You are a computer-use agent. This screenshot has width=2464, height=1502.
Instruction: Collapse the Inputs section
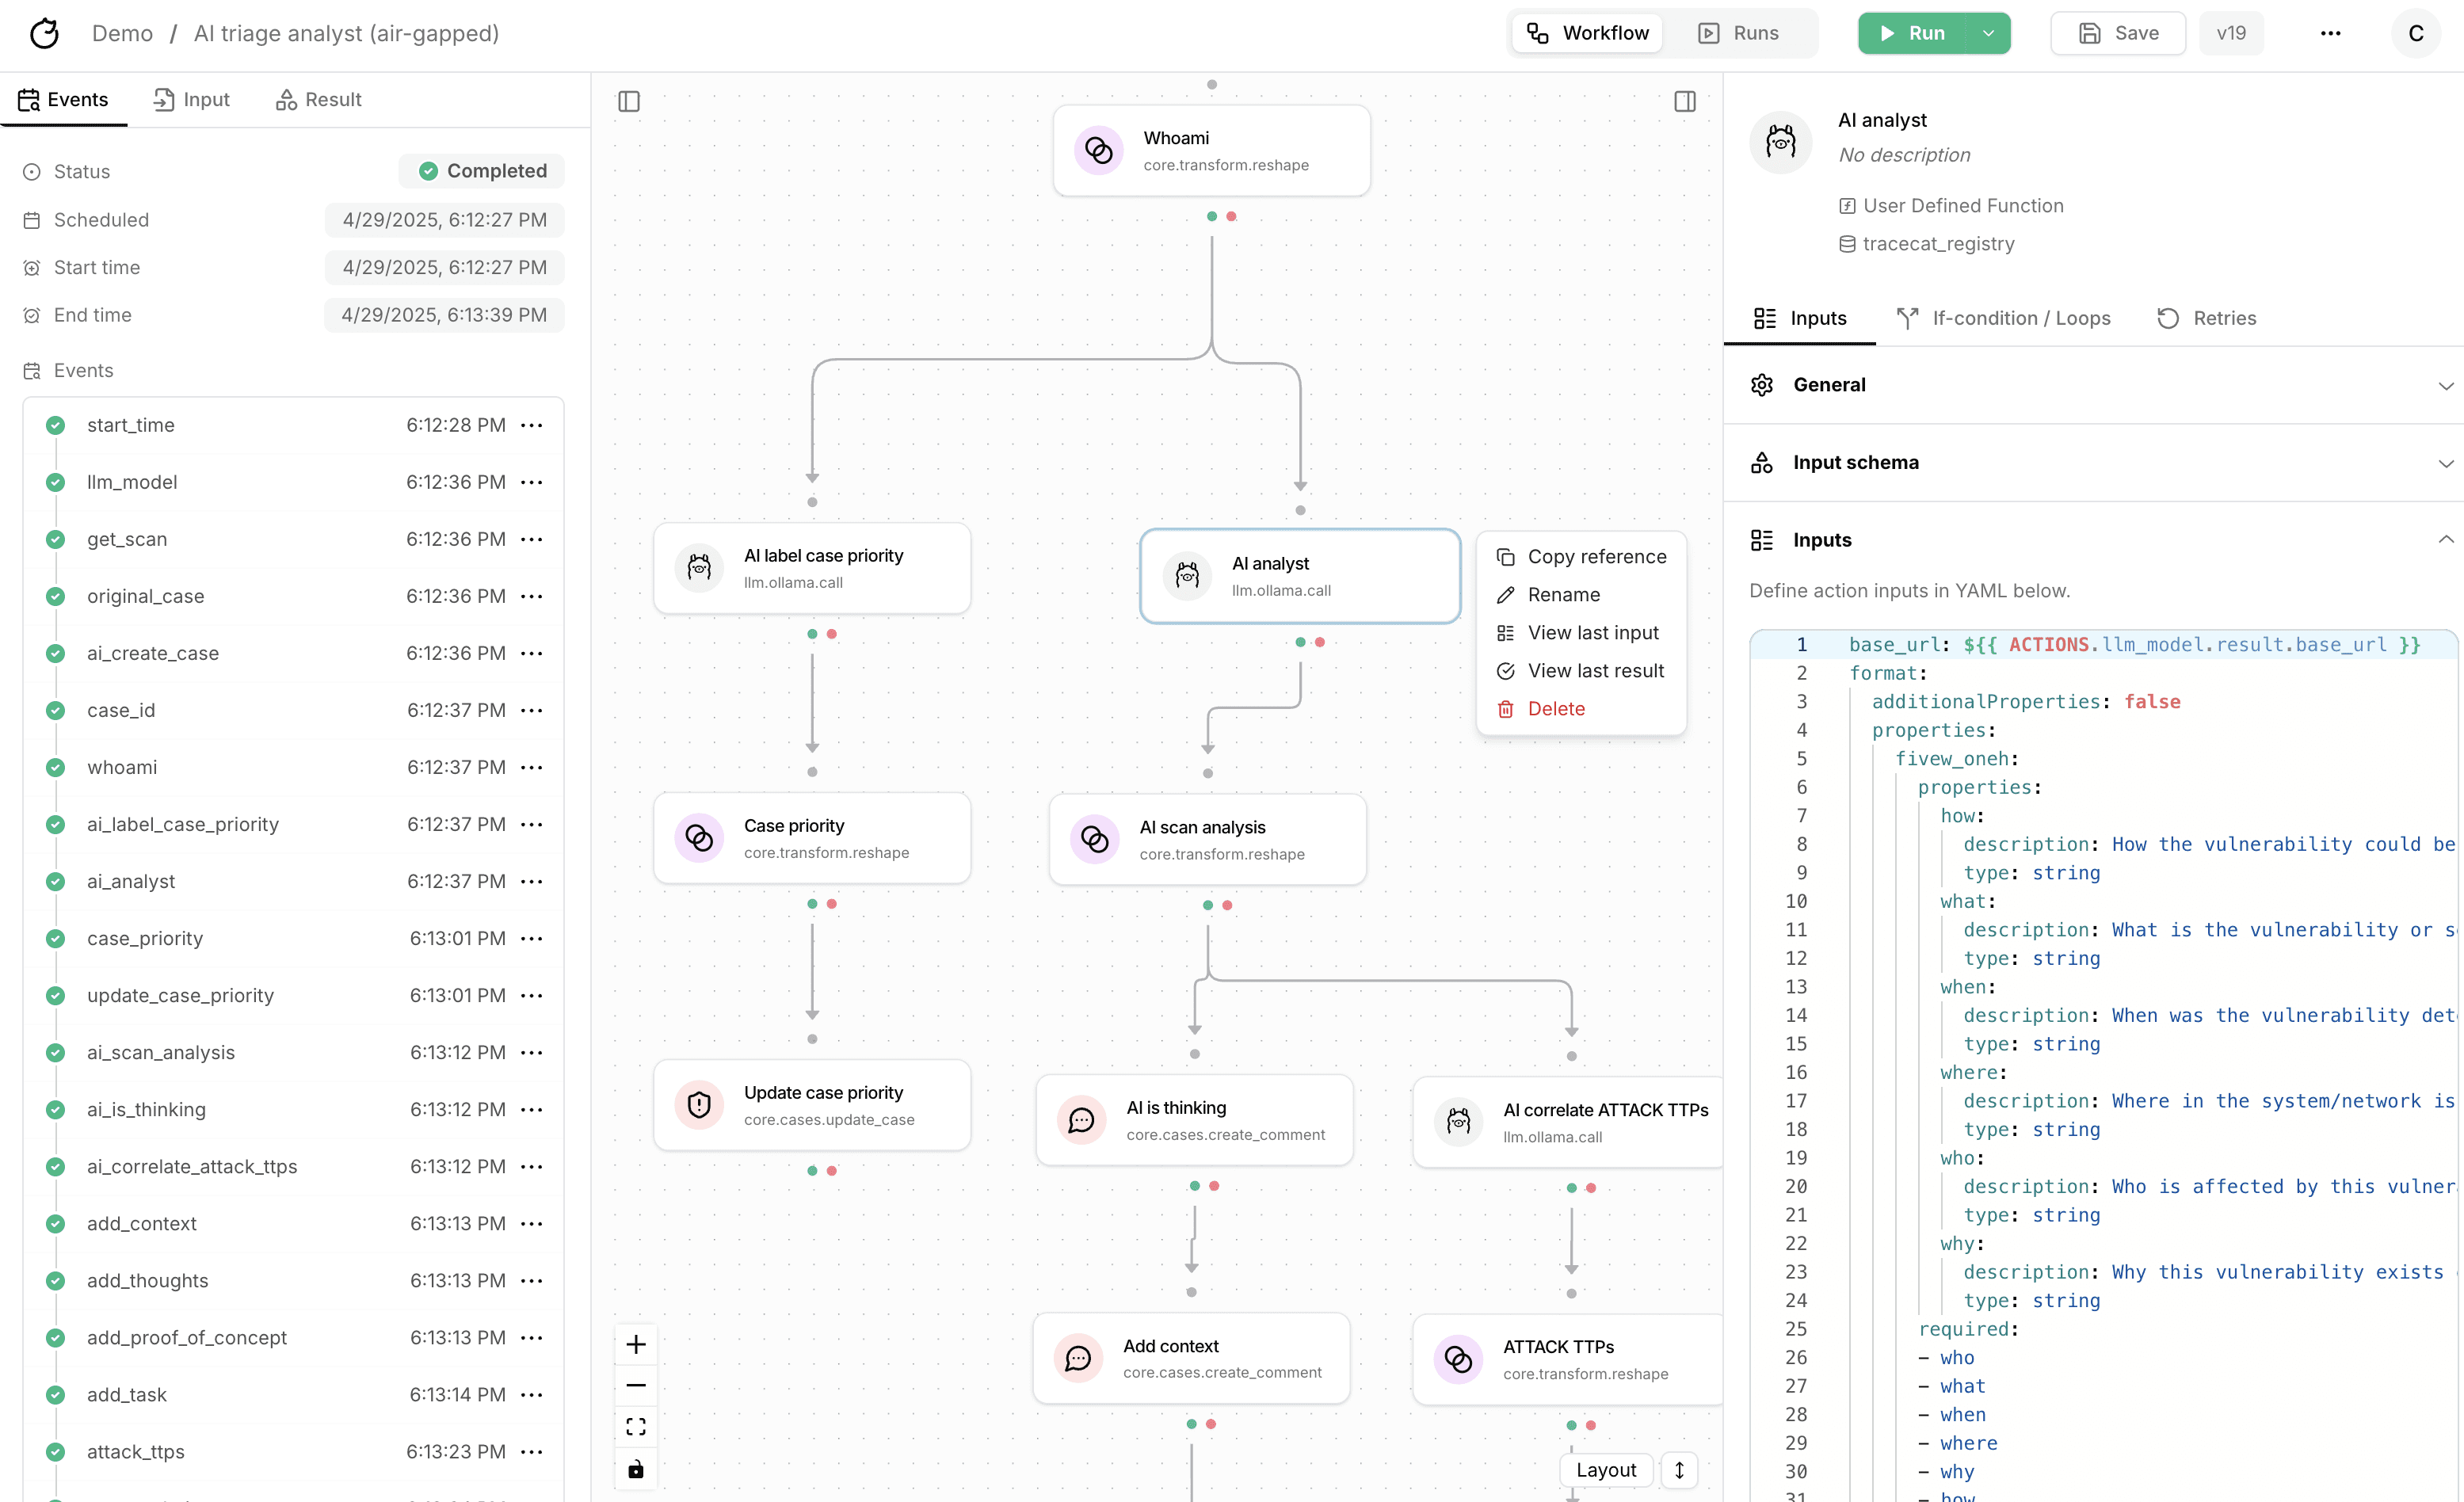[x=2094, y=540]
